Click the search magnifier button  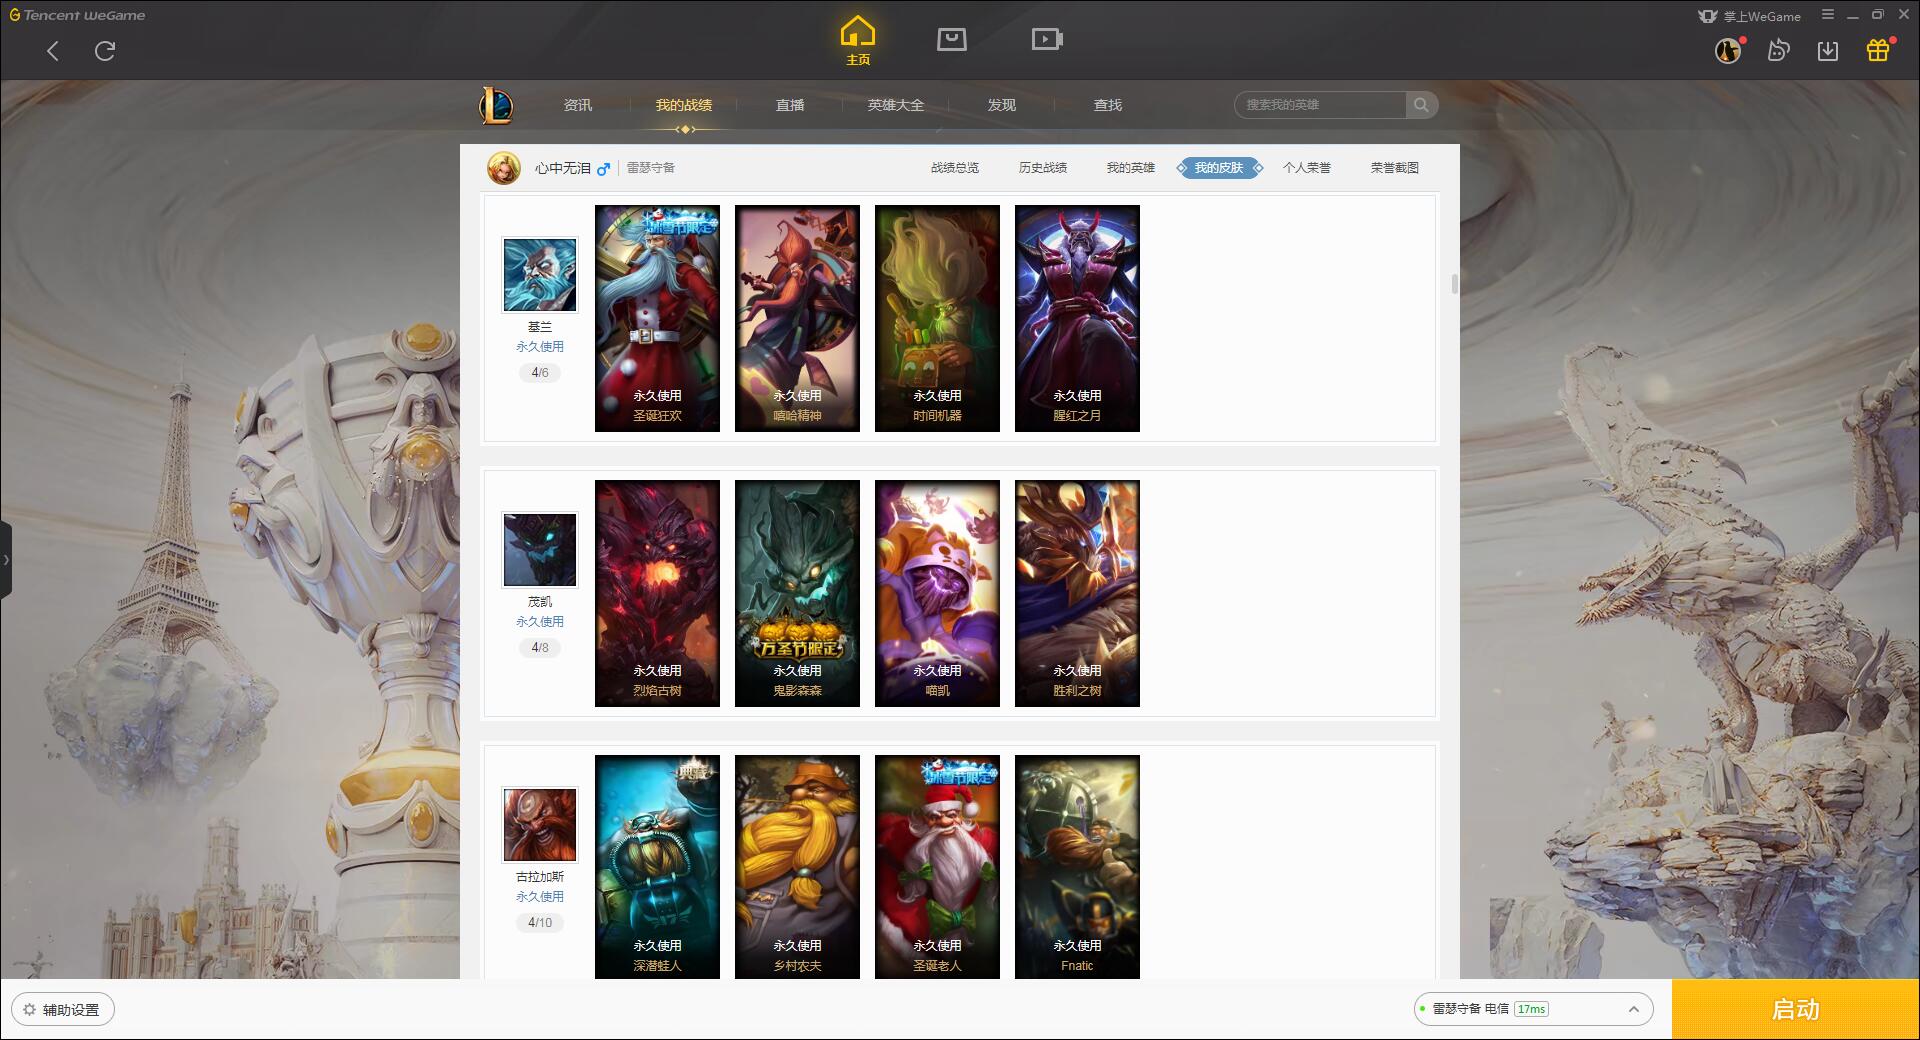pyautogui.click(x=1421, y=105)
